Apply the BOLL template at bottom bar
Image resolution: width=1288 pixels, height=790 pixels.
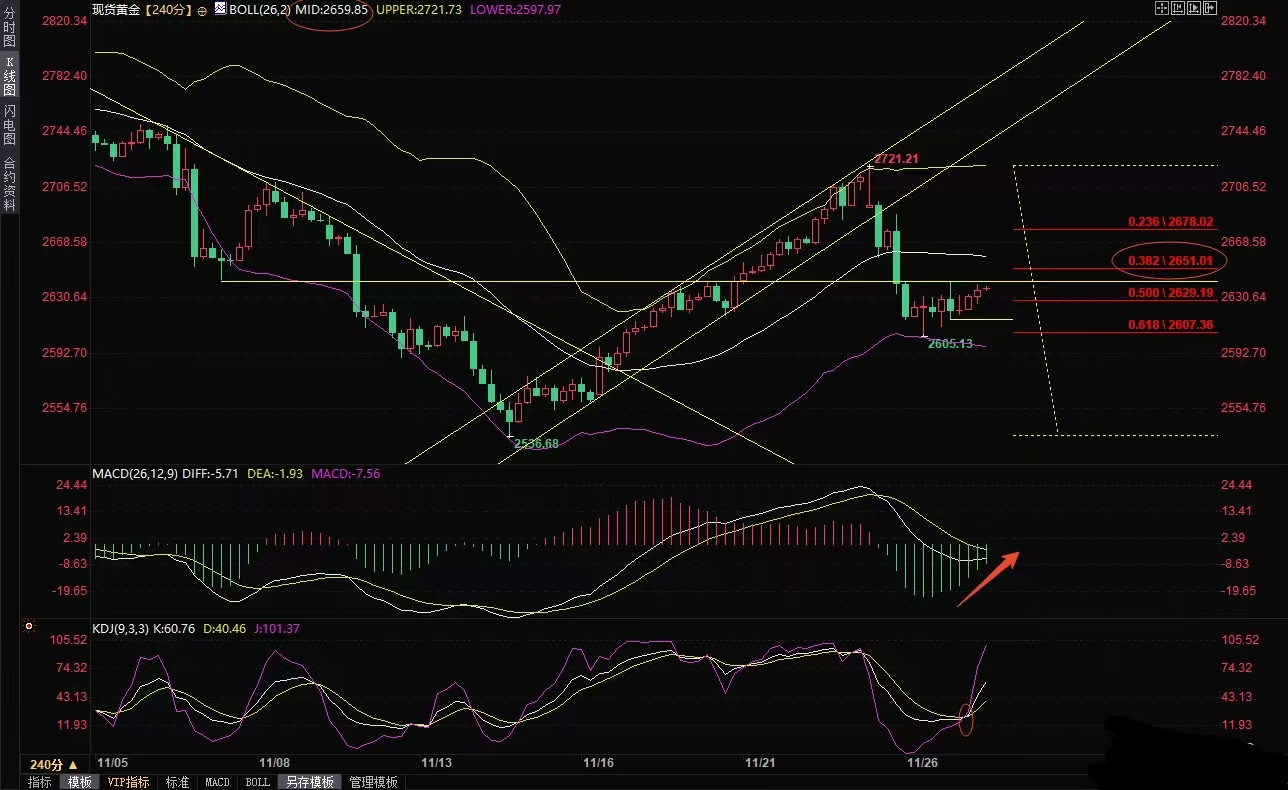pos(257,782)
